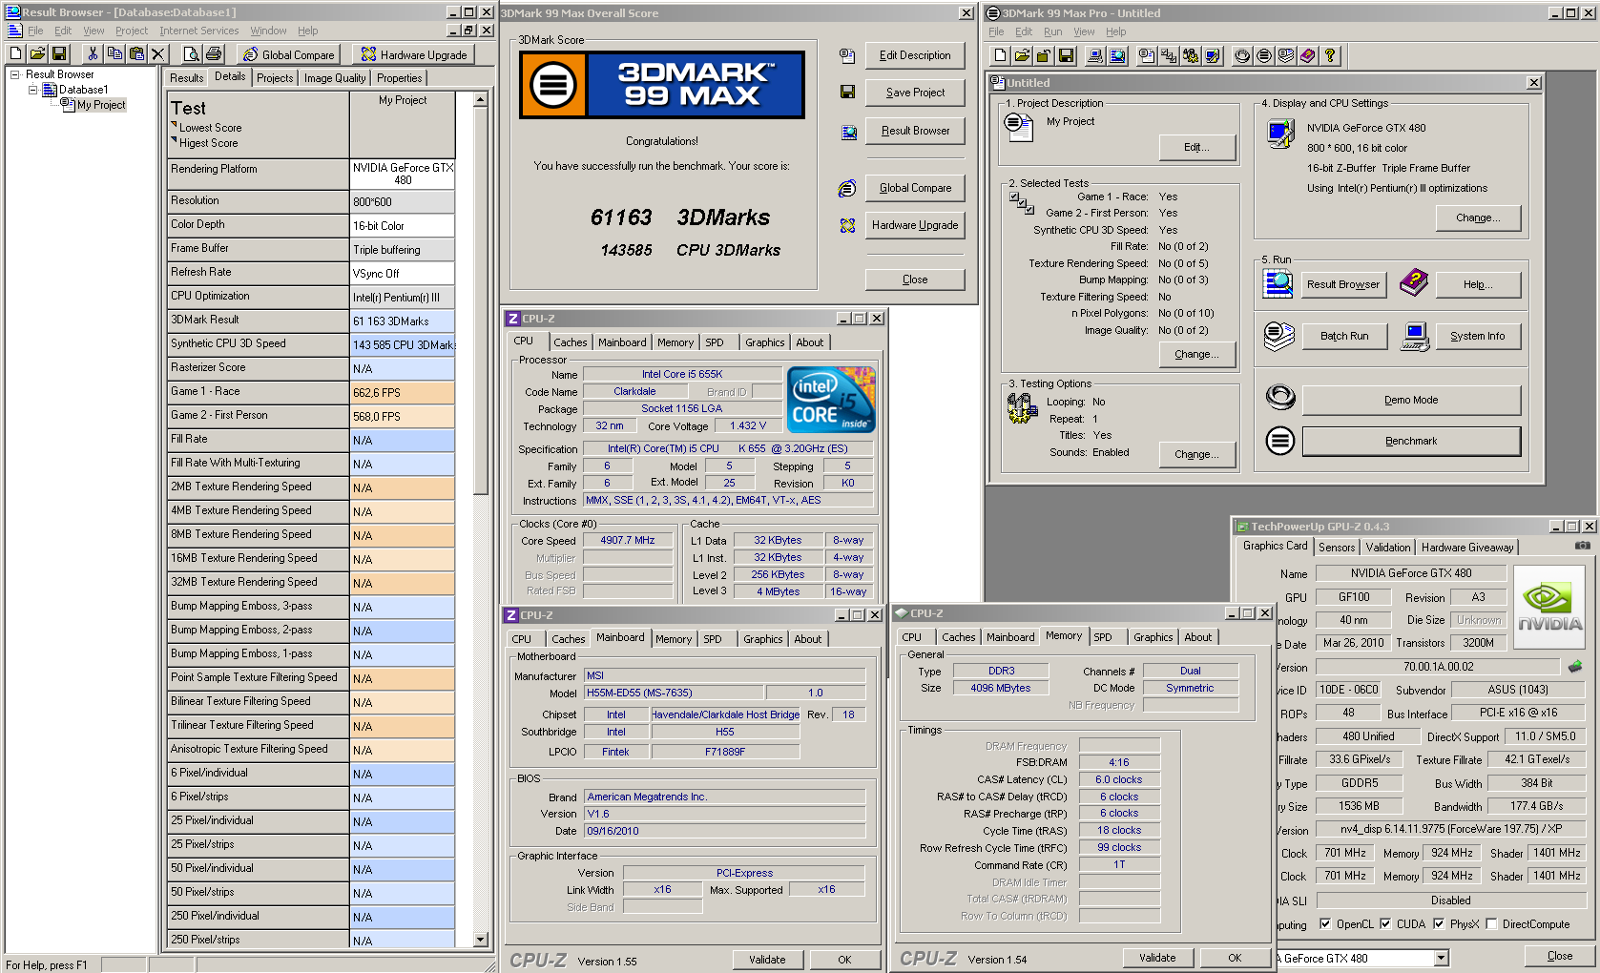
Task: Open Properties tab in Result Browser
Action: [399, 78]
